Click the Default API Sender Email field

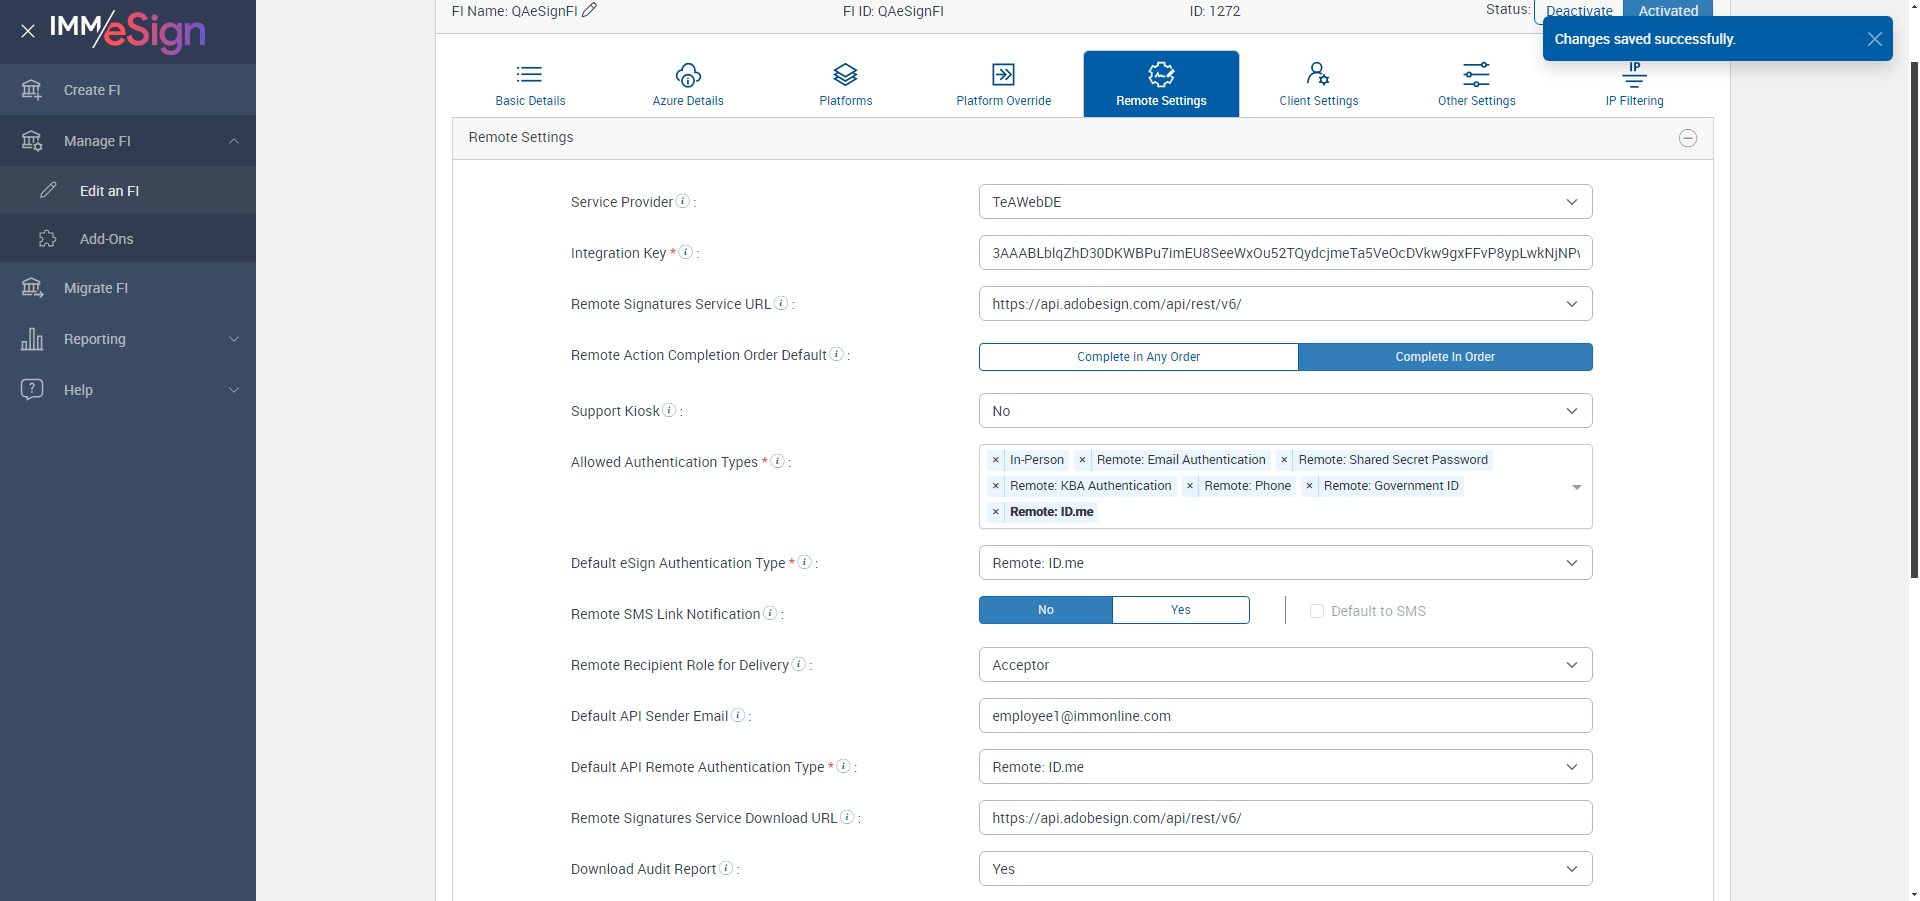[x=1285, y=716]
